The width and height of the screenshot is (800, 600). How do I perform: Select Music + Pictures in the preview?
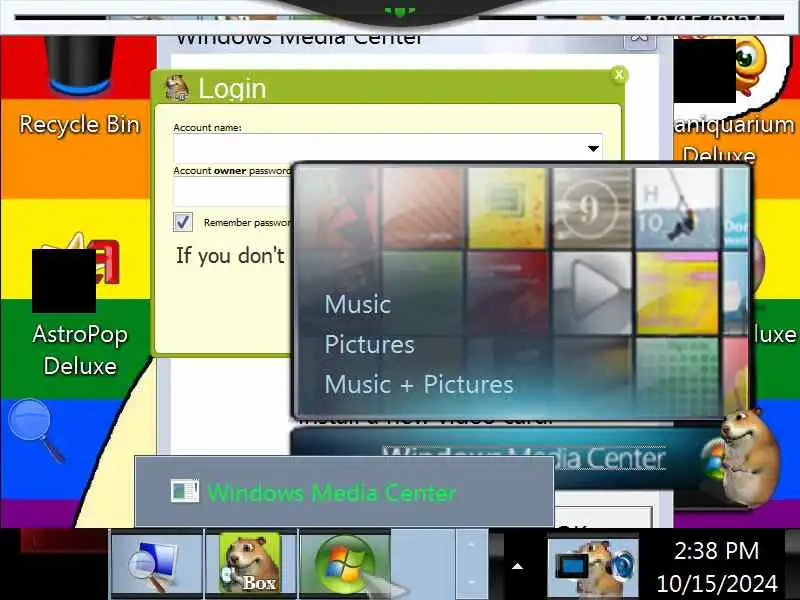[x=419, y=384]
